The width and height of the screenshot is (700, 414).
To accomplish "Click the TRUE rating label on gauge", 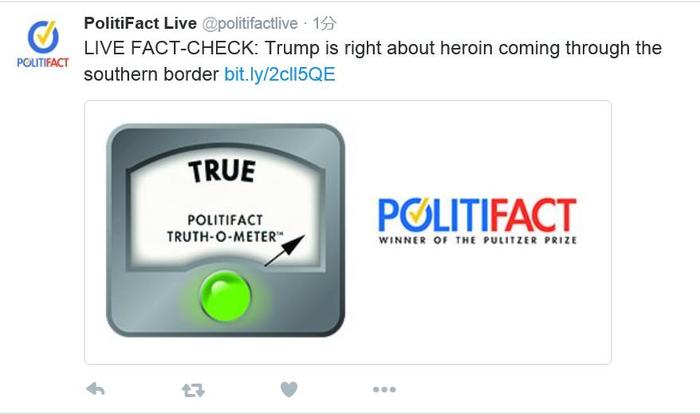I will coord(222,171).
